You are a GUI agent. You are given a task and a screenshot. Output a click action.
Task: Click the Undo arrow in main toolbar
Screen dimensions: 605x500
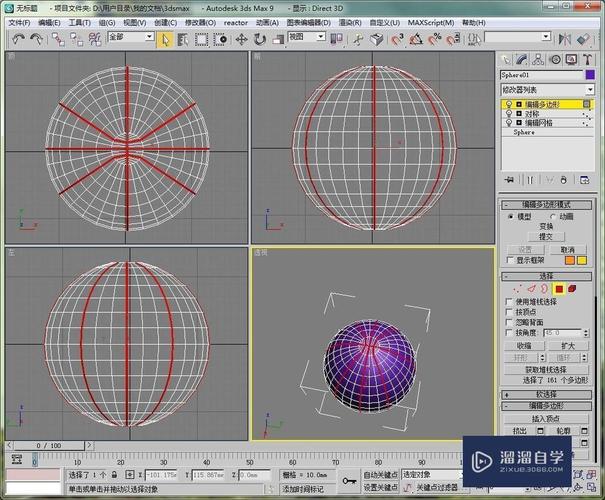[17, 39]
